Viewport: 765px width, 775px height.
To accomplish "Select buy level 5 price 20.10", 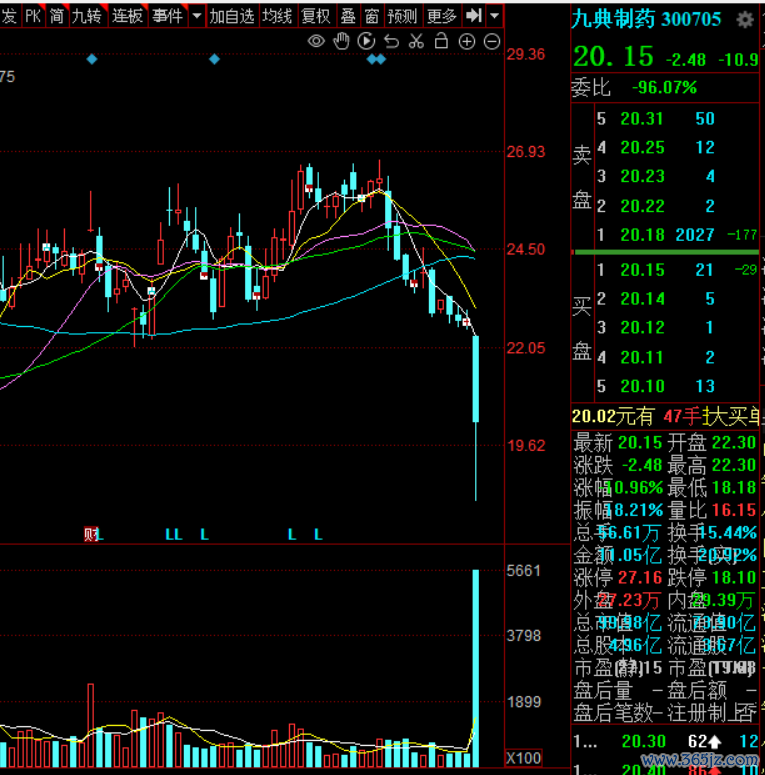I will click(x=642, y=386).
